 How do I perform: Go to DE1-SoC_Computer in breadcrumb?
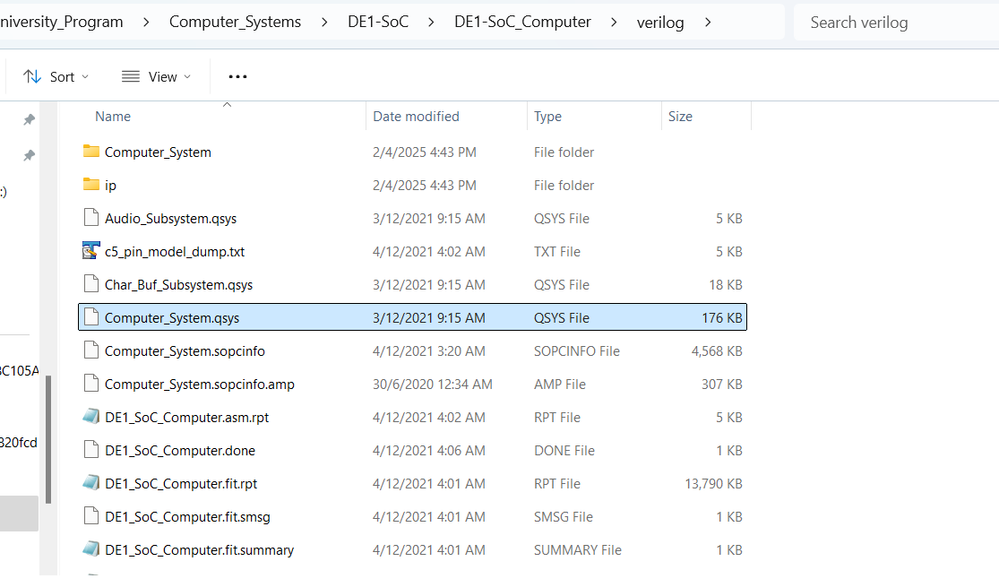(522, 22)
